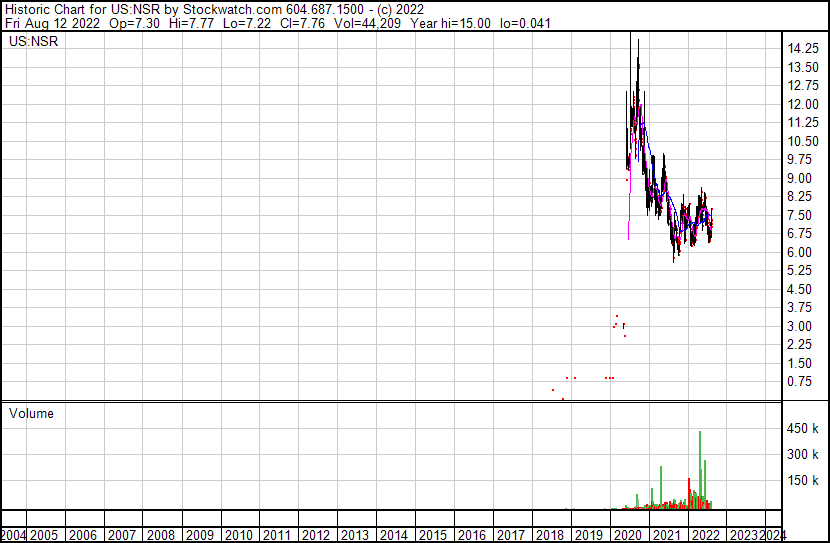Viewport: 830px width, 543px height.
Task: Click the 450 k volume axis label
Action: click(x=804, y=429)
